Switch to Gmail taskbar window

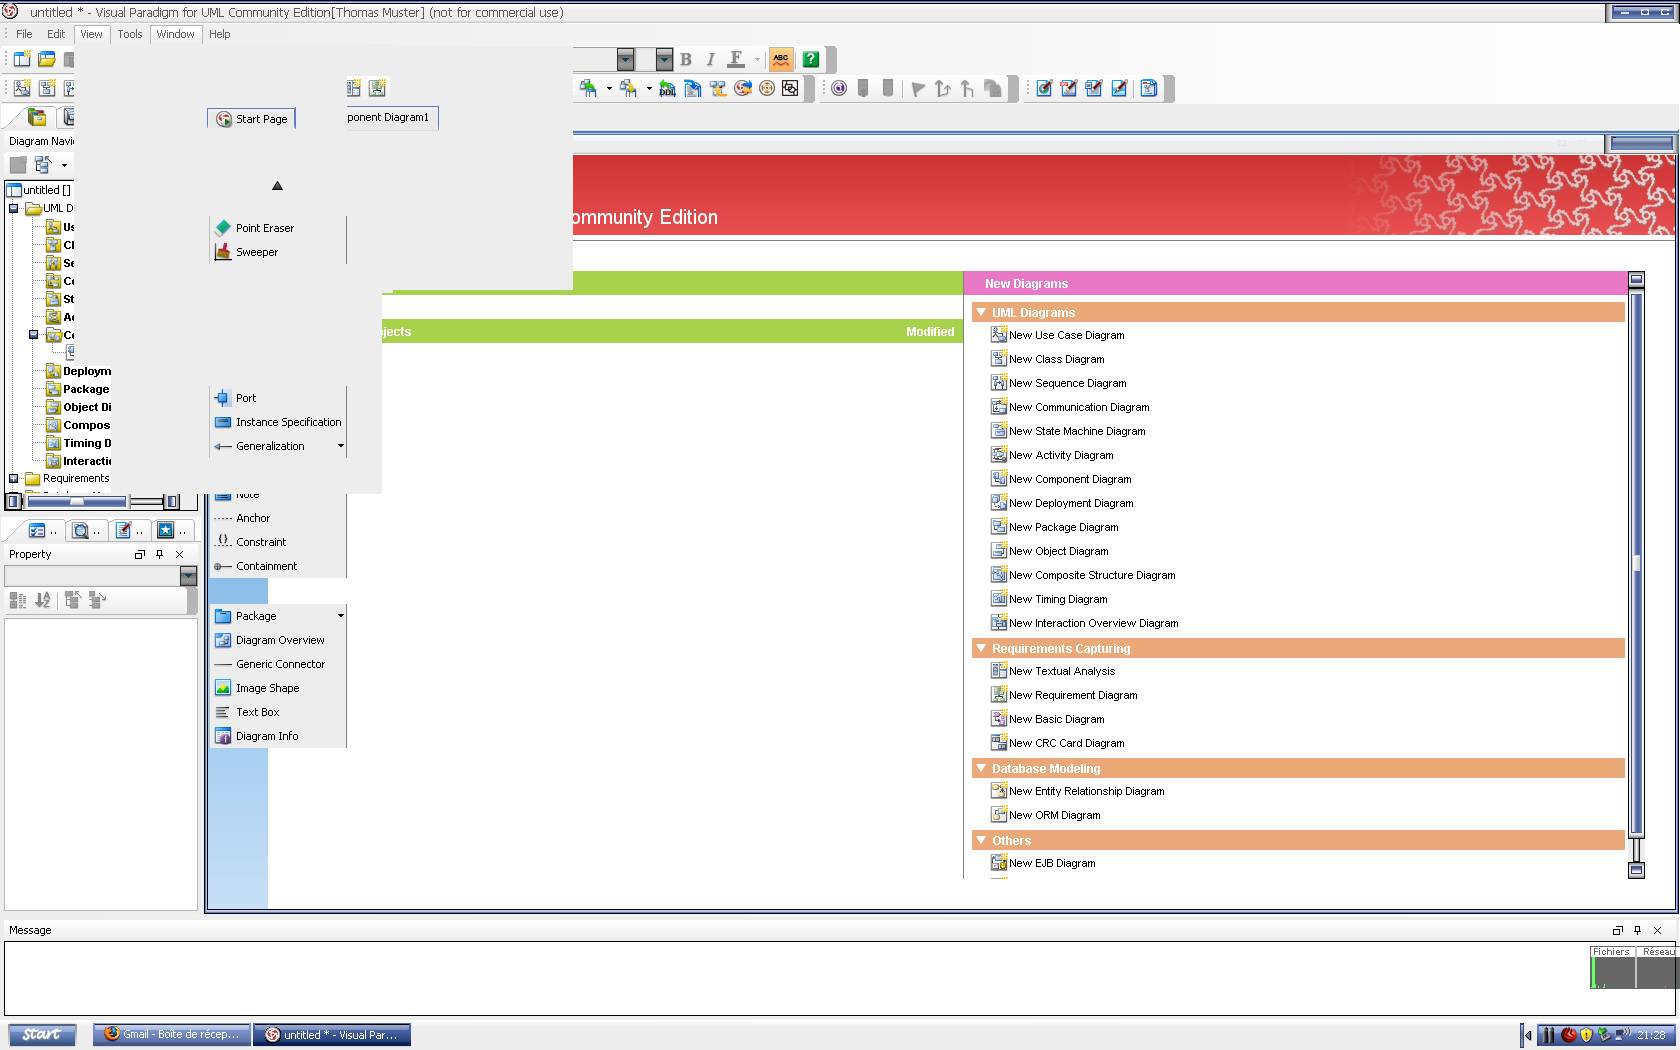pos(172,1035)
